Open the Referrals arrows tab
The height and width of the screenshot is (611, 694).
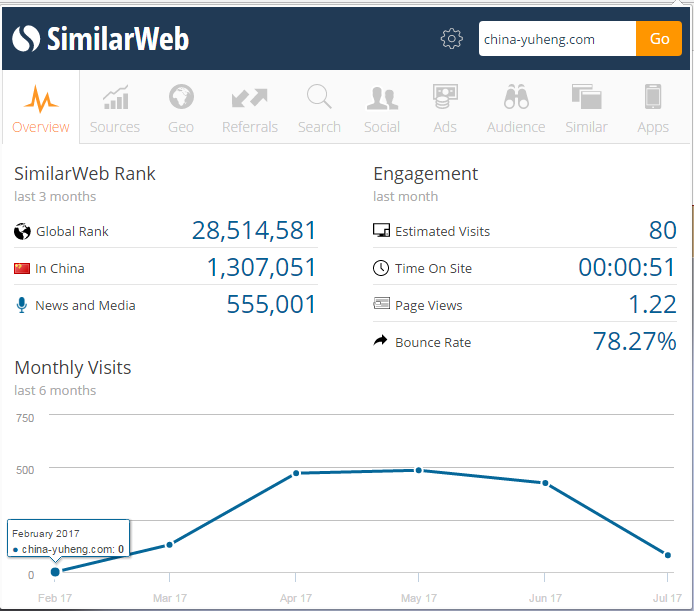249,108
